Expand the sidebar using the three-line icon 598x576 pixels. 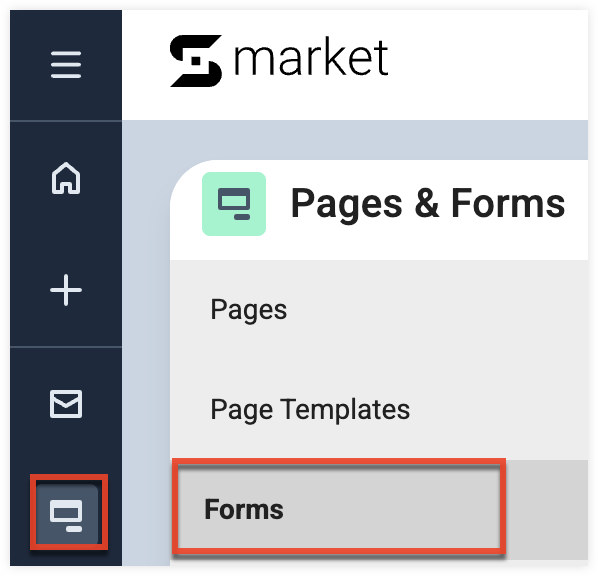click(66, 64)
